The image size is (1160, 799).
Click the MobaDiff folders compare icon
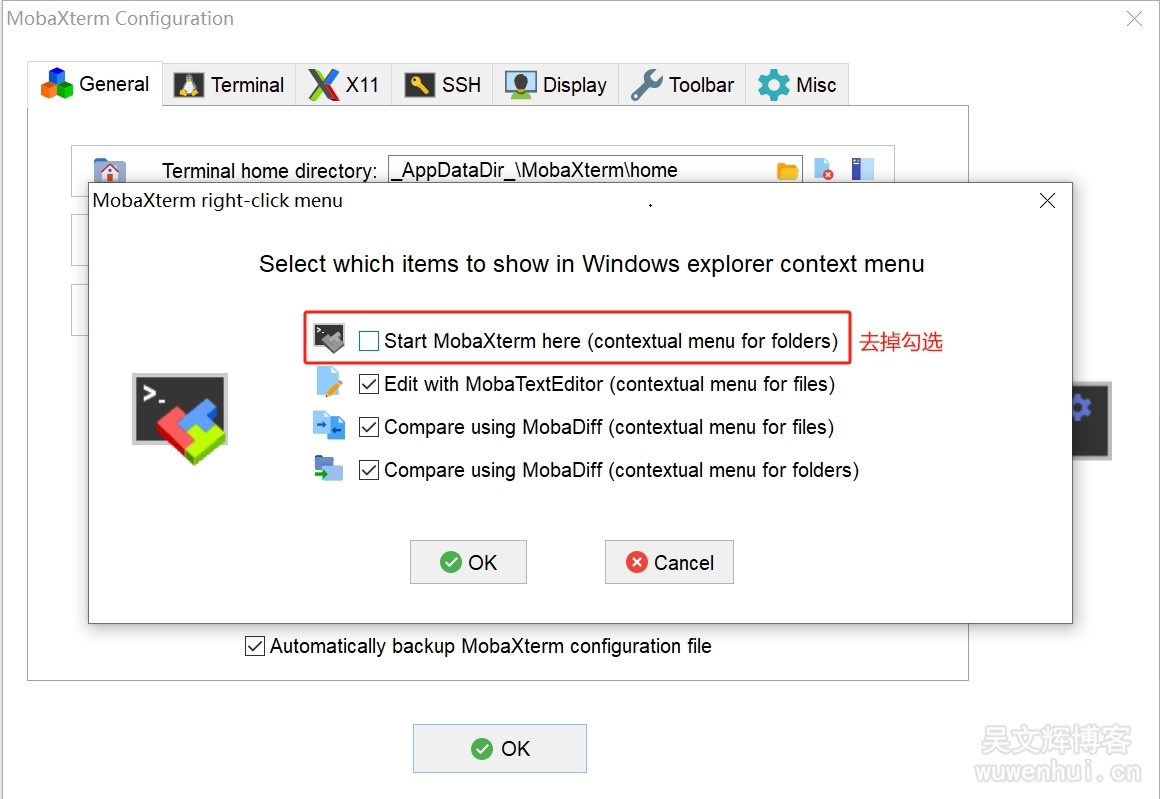click(329, 469)
